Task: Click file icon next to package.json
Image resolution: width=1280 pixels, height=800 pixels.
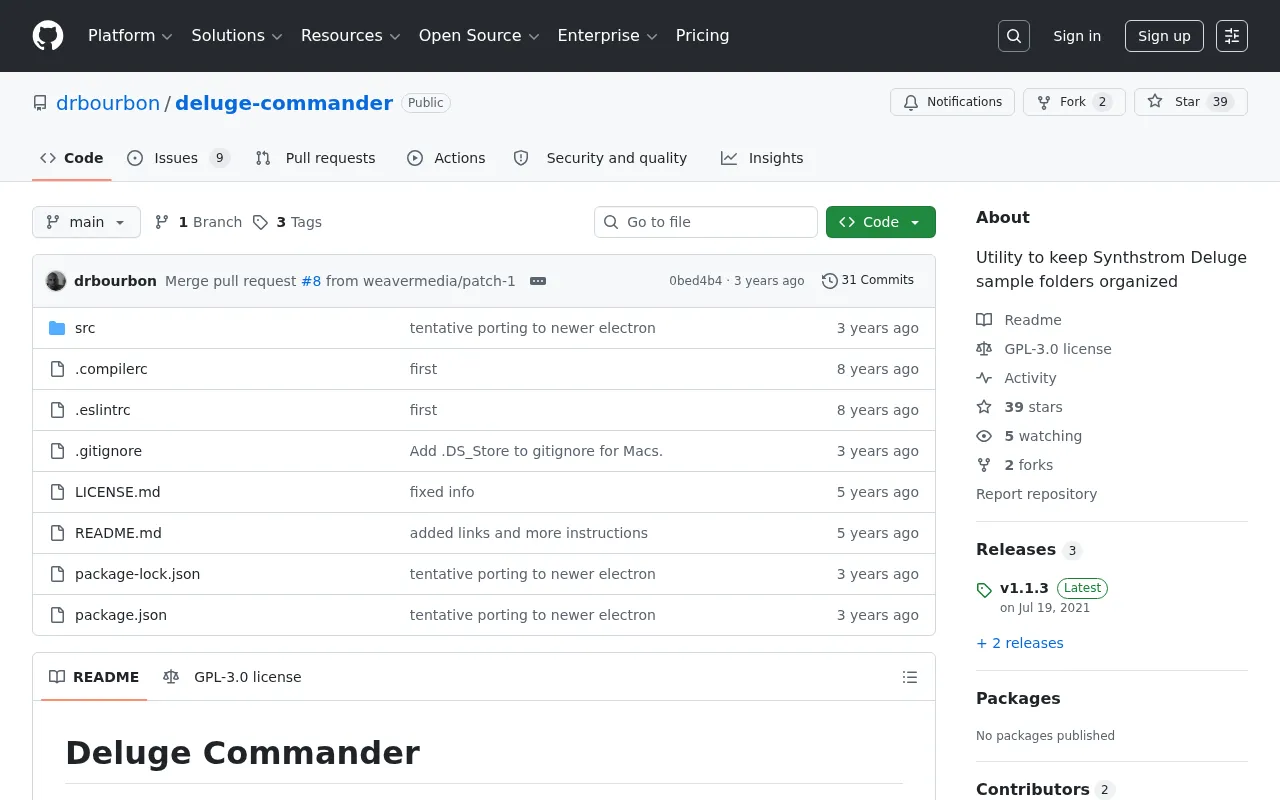Action: click(57, 615)
